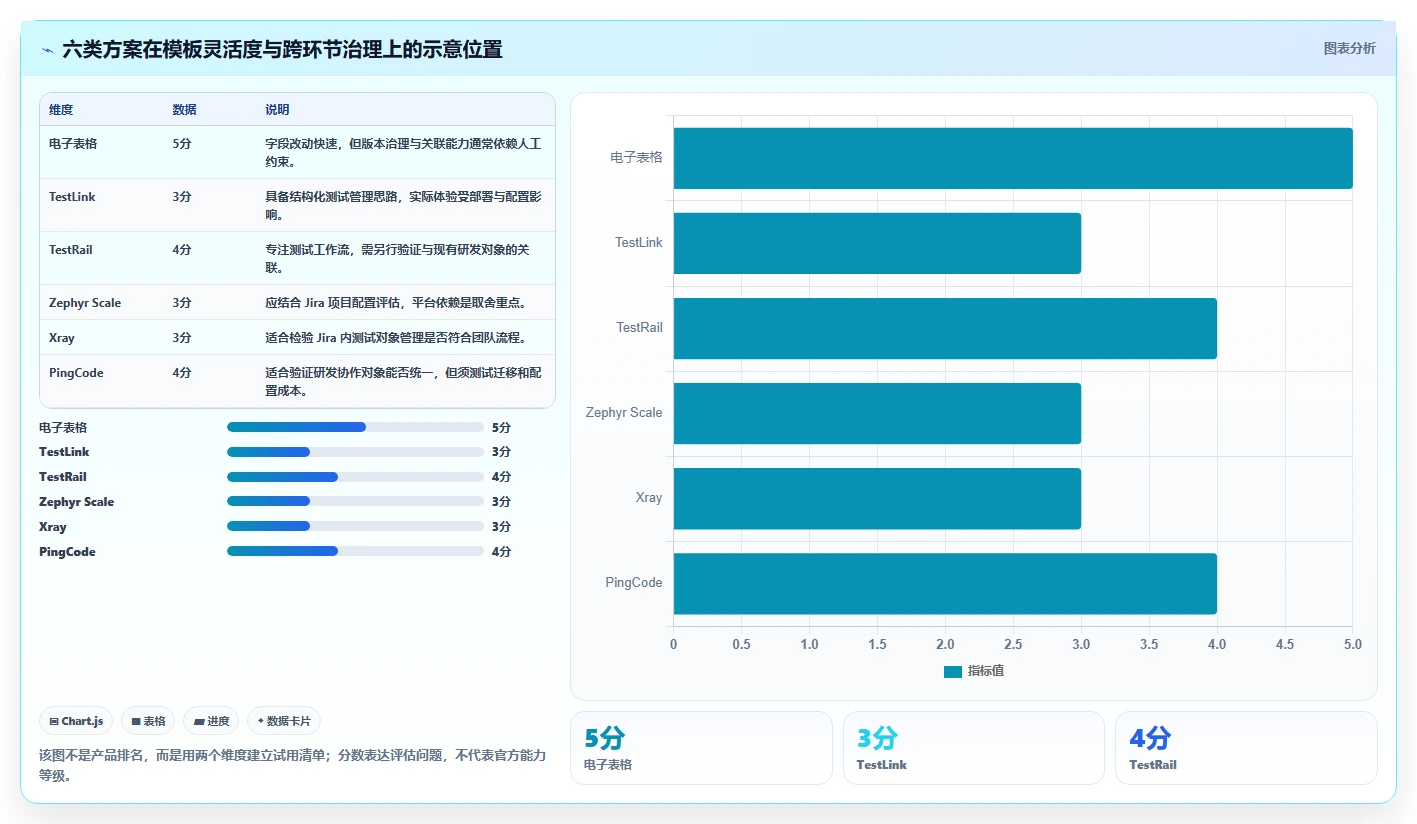This screenshot has width=1417, height=824.
Task: Click the 说明 column header
Action: tap(277, 110)
